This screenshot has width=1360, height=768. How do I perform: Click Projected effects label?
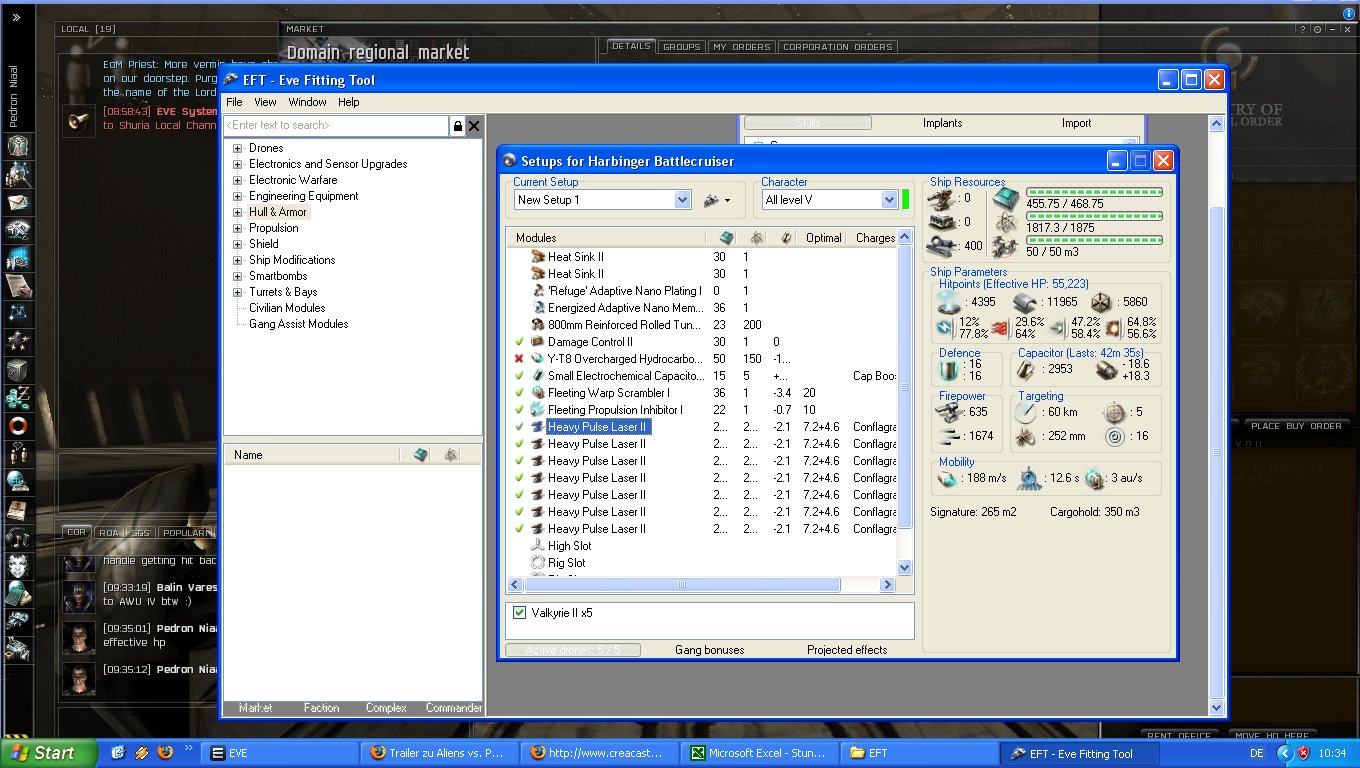click(x=847, y=650)
